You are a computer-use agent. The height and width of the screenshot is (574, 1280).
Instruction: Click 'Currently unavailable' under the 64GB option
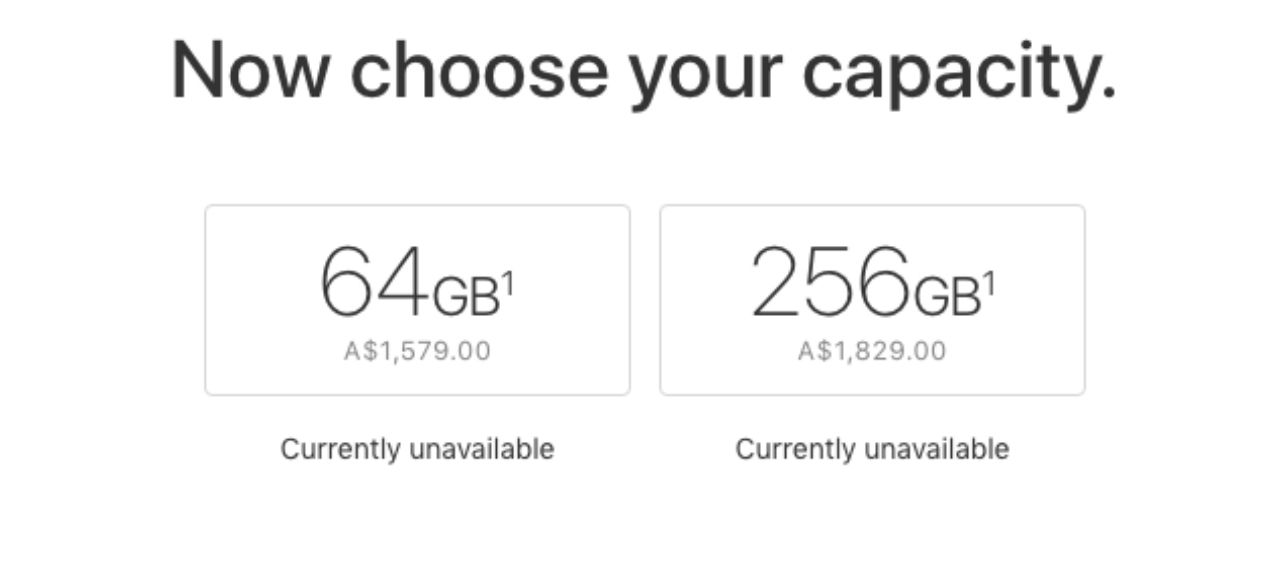[417, 449]
